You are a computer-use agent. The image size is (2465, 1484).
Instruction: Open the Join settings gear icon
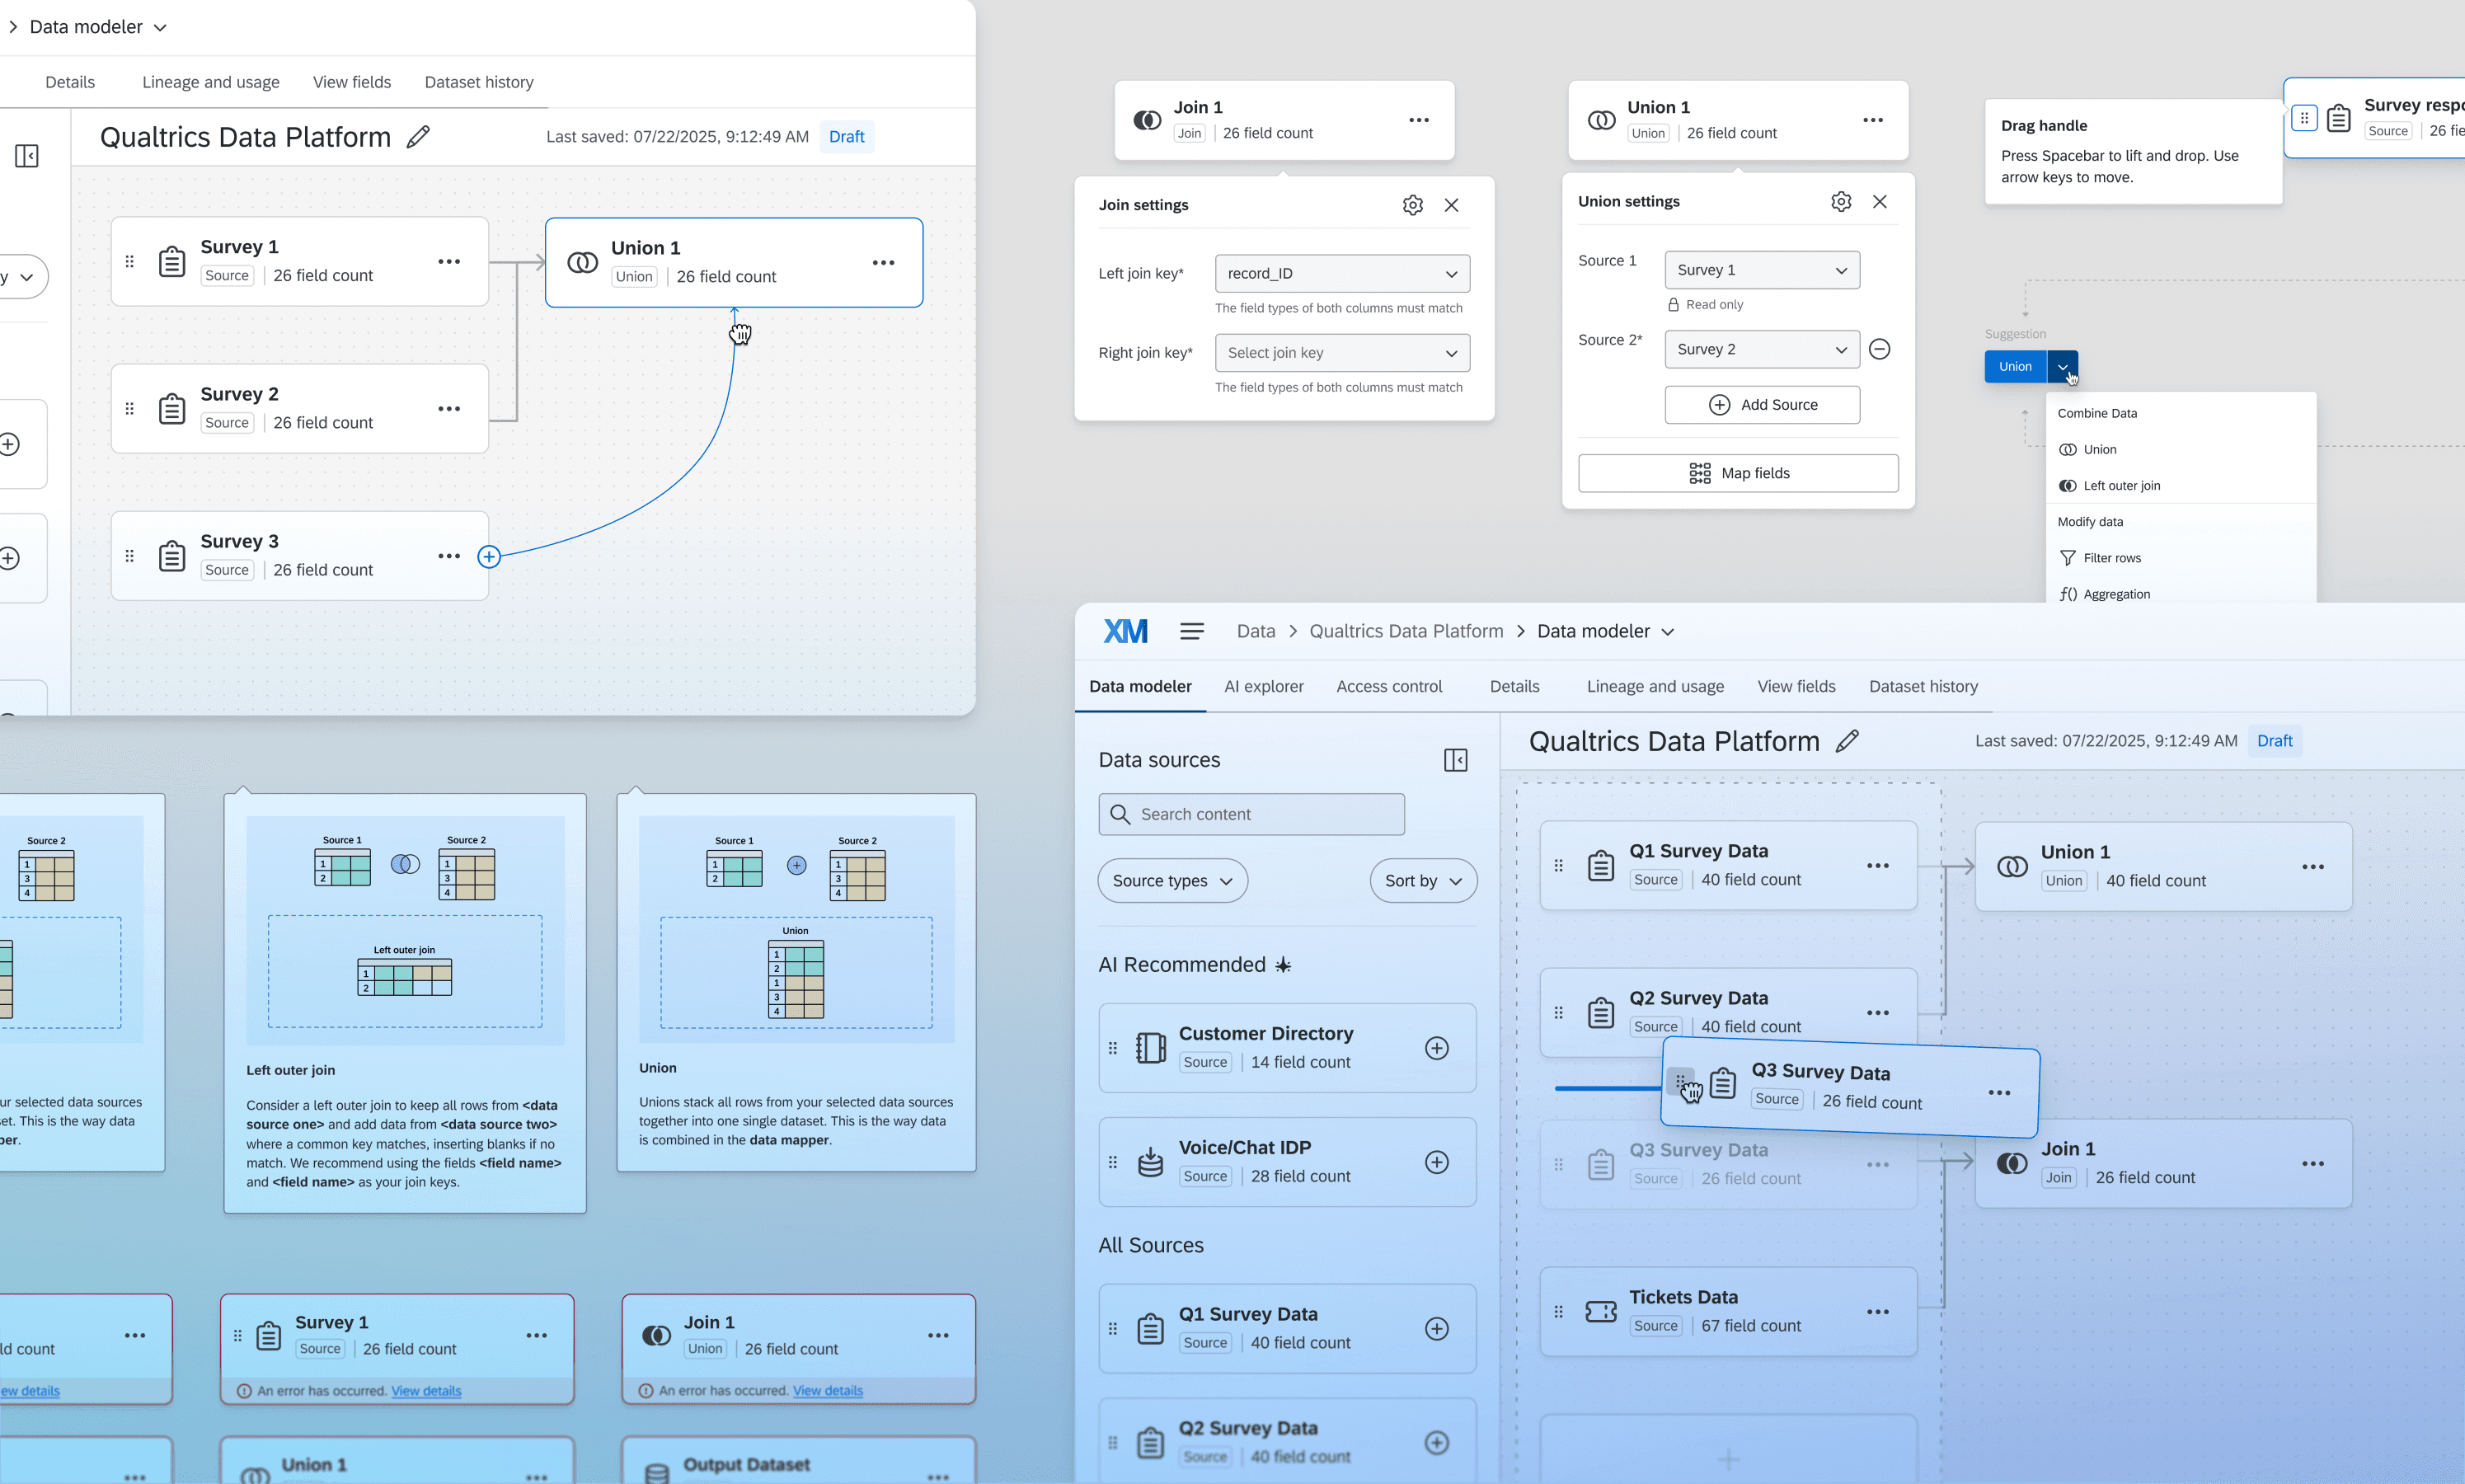1412,205
